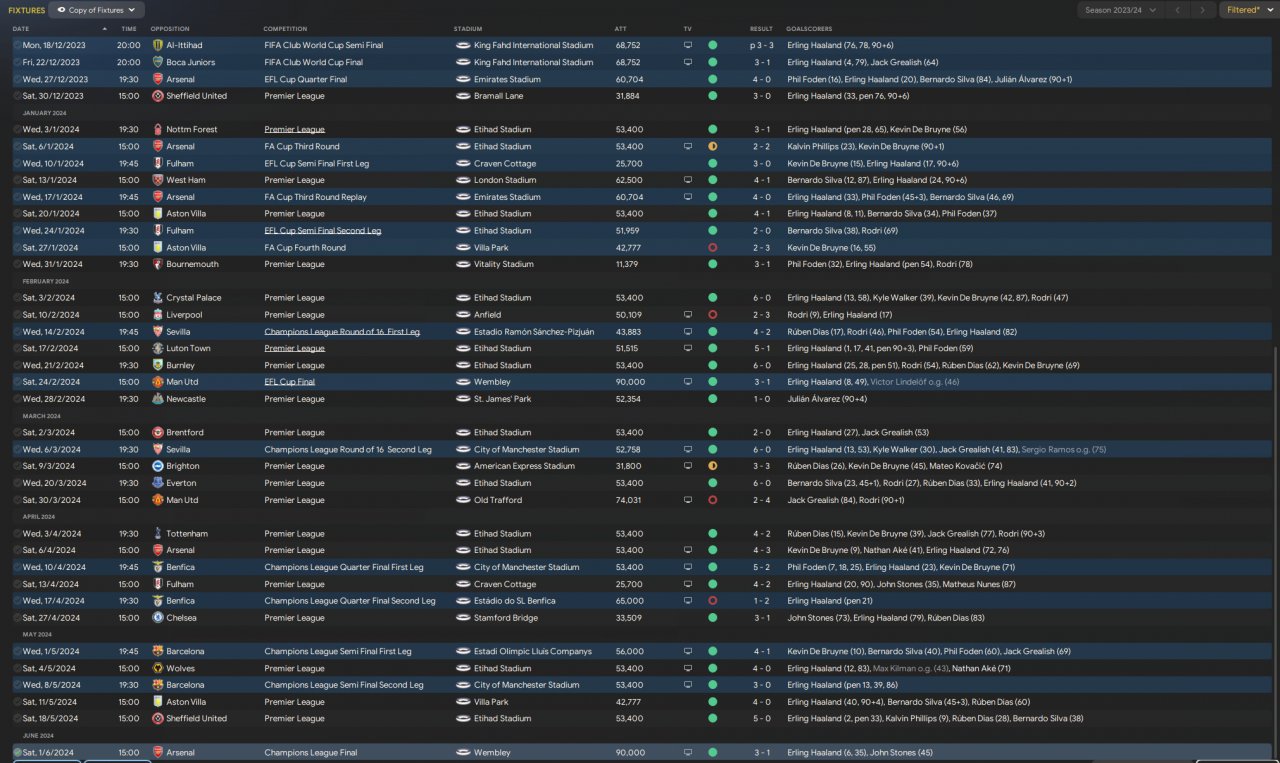Click the 11,379 attendance figure
Viewport: 1280px width, 763px height.
point(628,264)
